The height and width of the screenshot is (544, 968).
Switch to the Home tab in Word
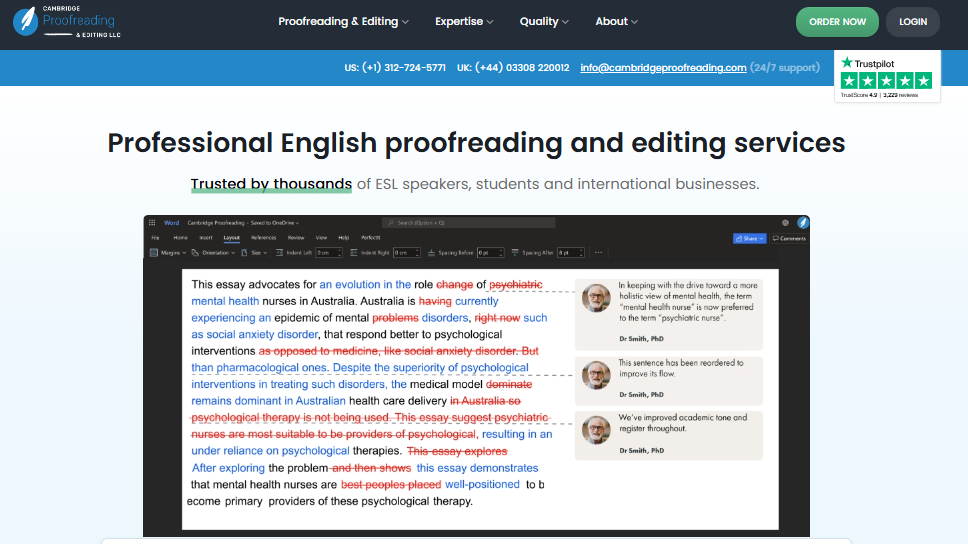[180, 238]
